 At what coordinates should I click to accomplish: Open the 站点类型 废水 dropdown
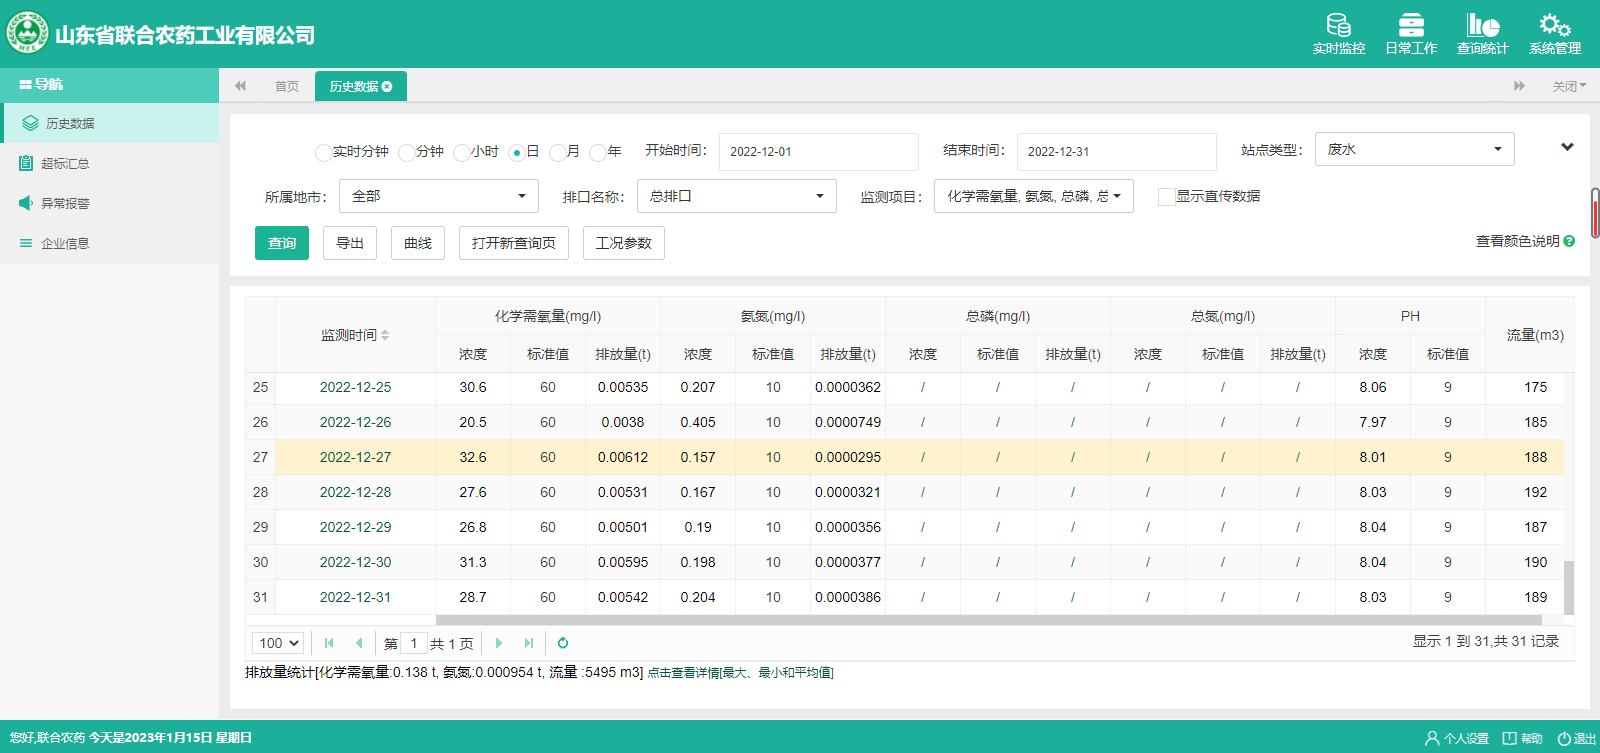click(1414, 149)
